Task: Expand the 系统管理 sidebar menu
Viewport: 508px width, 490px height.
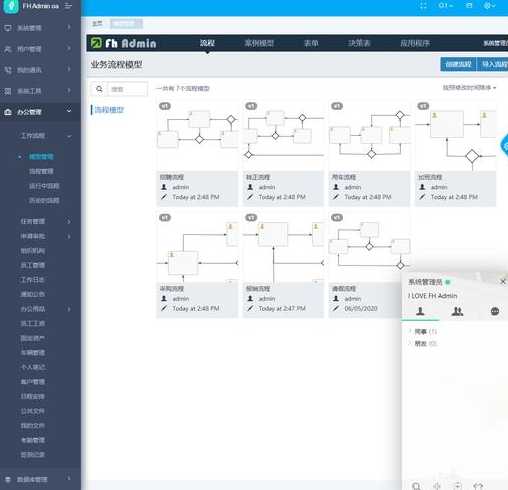Action: click(40, 28)
